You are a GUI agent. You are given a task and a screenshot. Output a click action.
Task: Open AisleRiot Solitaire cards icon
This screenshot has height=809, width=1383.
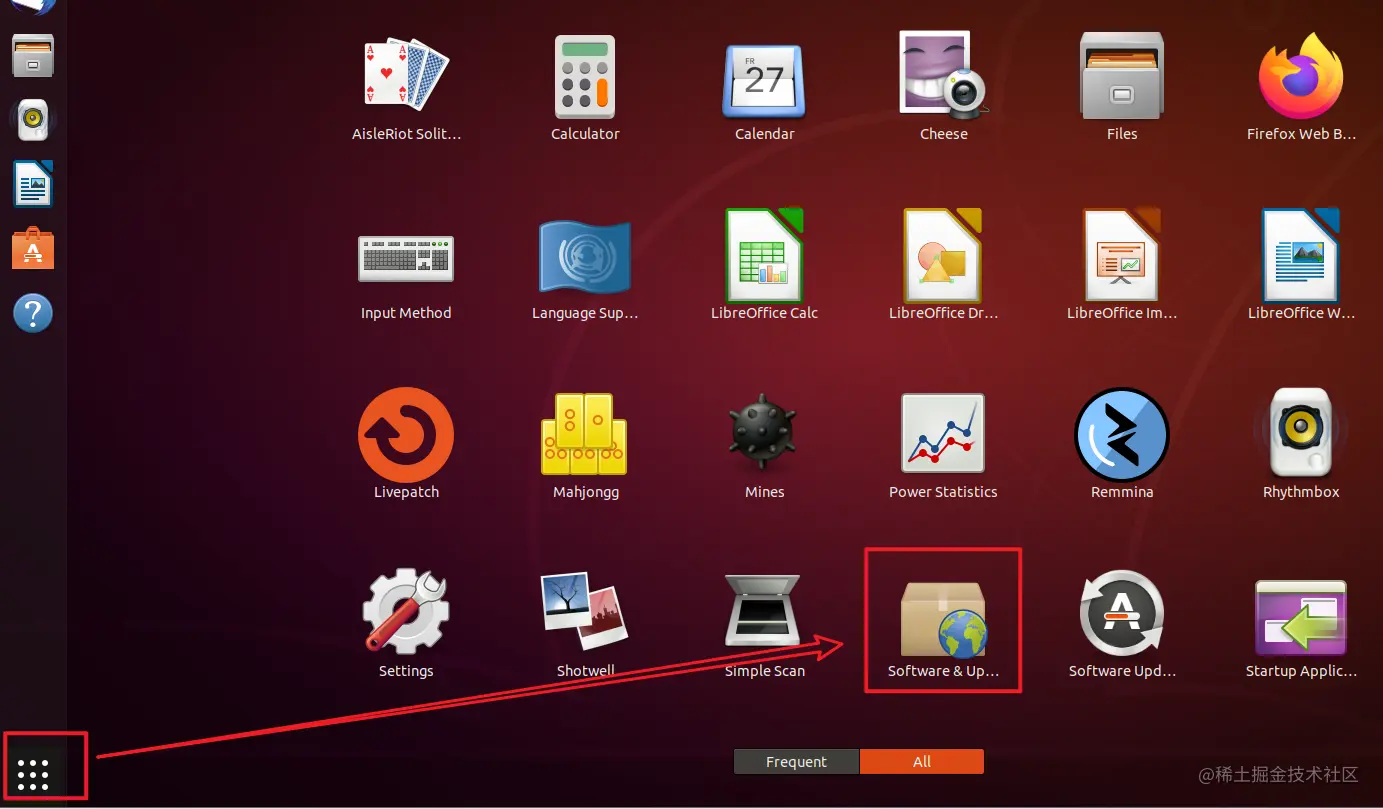pyautogui.click(x=406, y=73)
